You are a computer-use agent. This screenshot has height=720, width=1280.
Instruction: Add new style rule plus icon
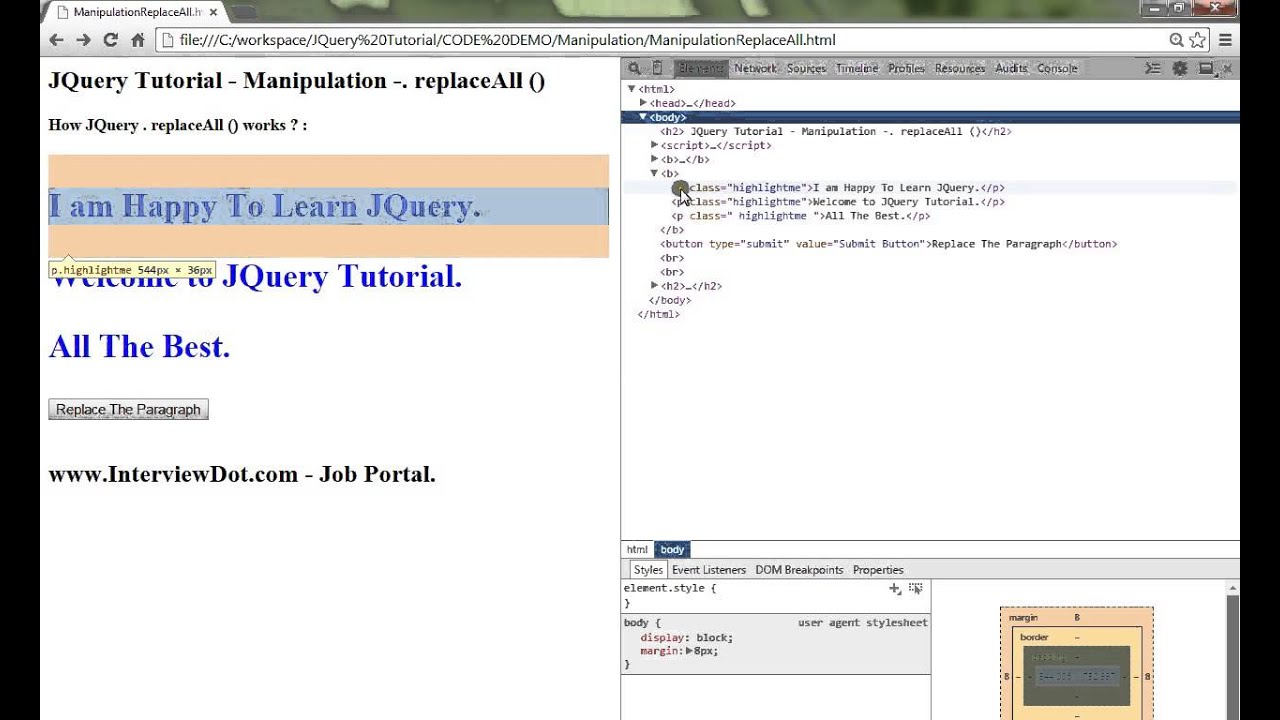[895, 589]
